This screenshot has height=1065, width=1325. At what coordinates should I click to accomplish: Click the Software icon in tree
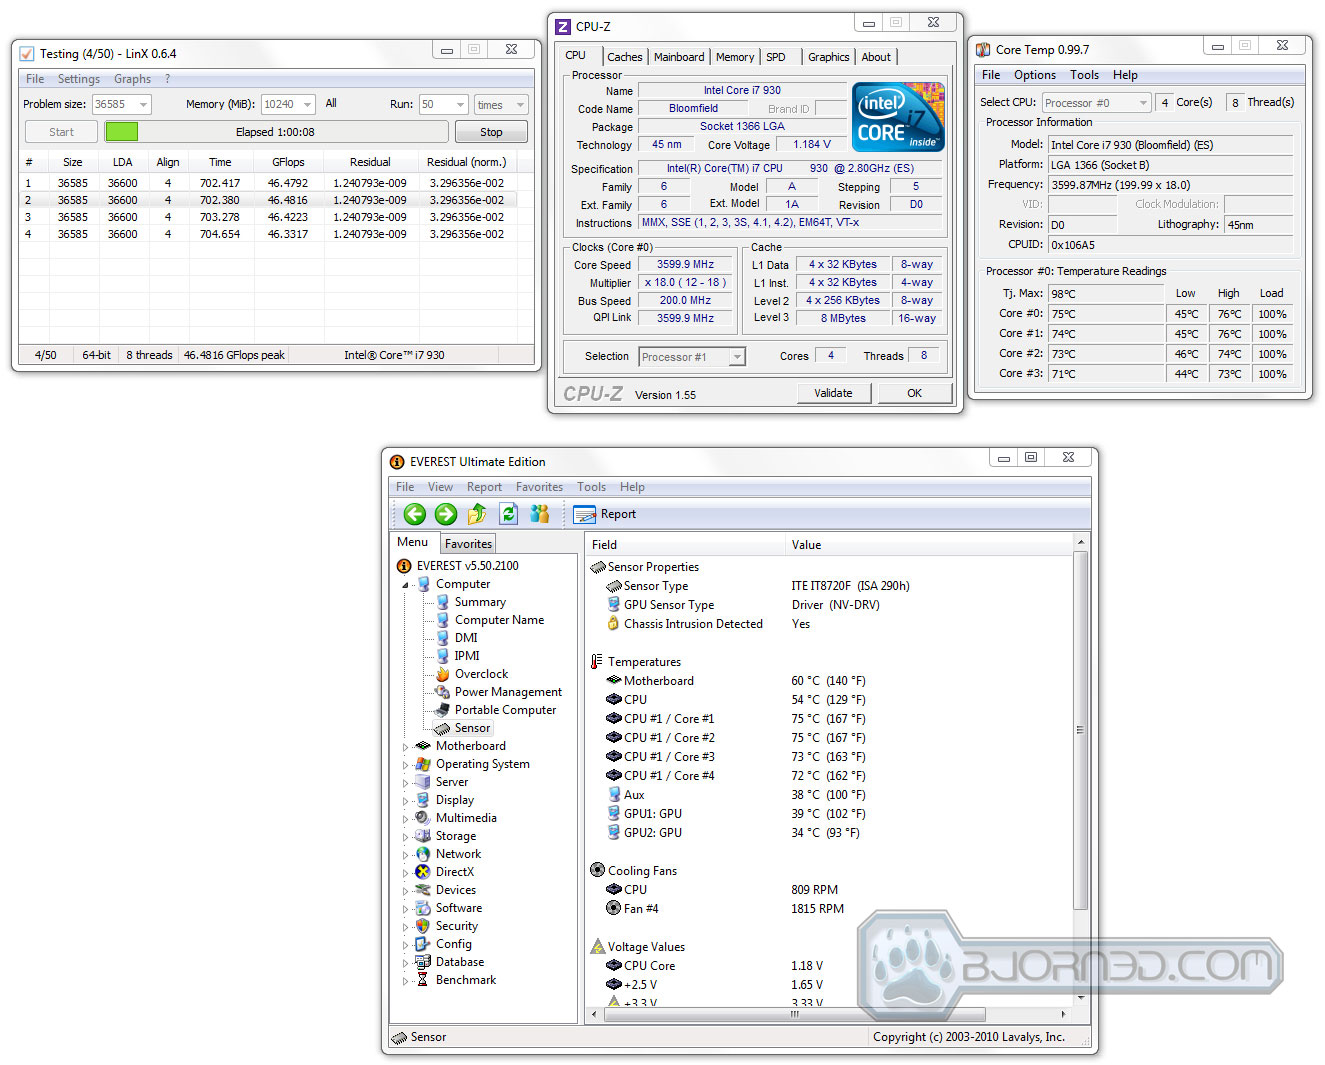click(423, 908)
